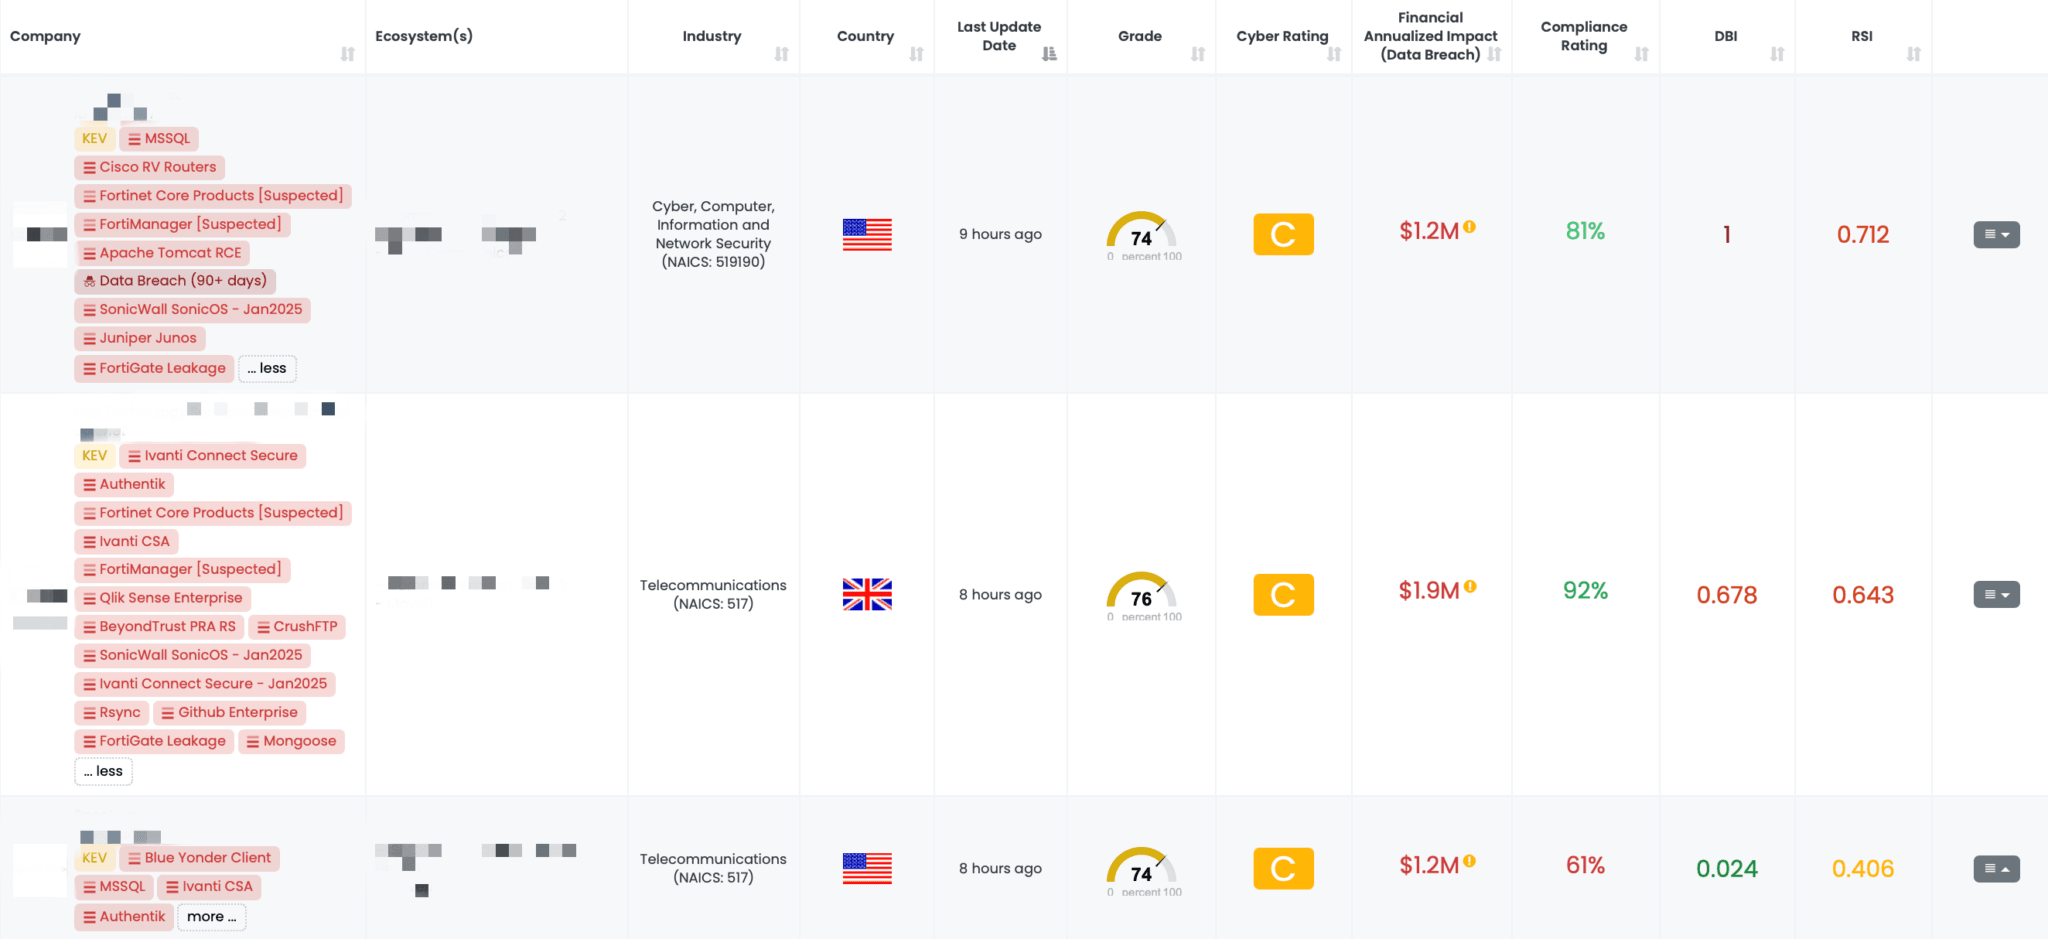Collapse first company's tags with less
2048x939 pixels.
(x=267, y=368)
